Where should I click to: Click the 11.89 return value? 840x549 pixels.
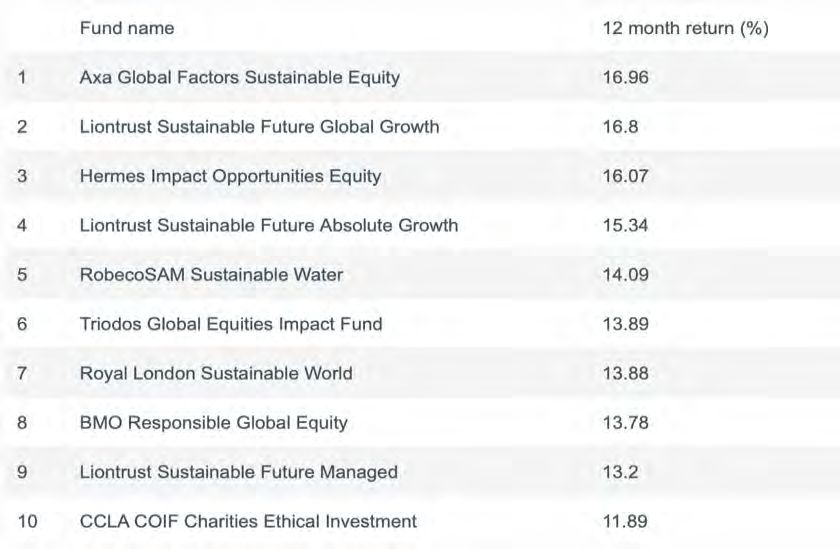tap(625, 521)
